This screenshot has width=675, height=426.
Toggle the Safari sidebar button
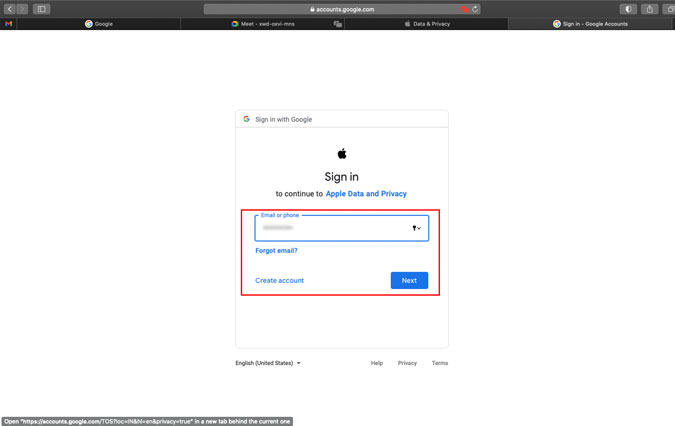tap(41, 9)
